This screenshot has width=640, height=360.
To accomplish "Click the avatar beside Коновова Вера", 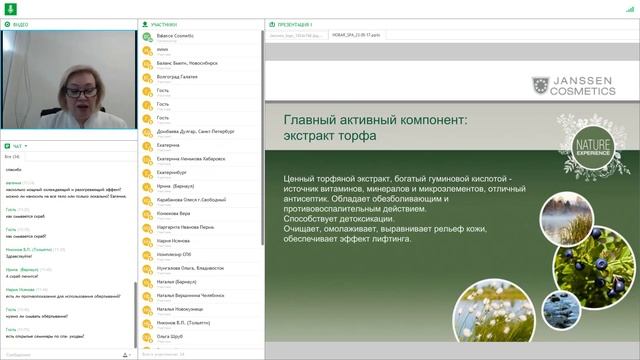I will pyautogui.click(x=147, y=215).
